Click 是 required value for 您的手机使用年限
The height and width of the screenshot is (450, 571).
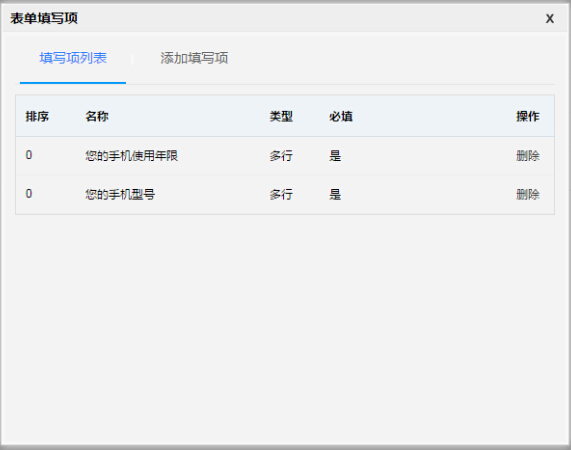coord(335,156)
